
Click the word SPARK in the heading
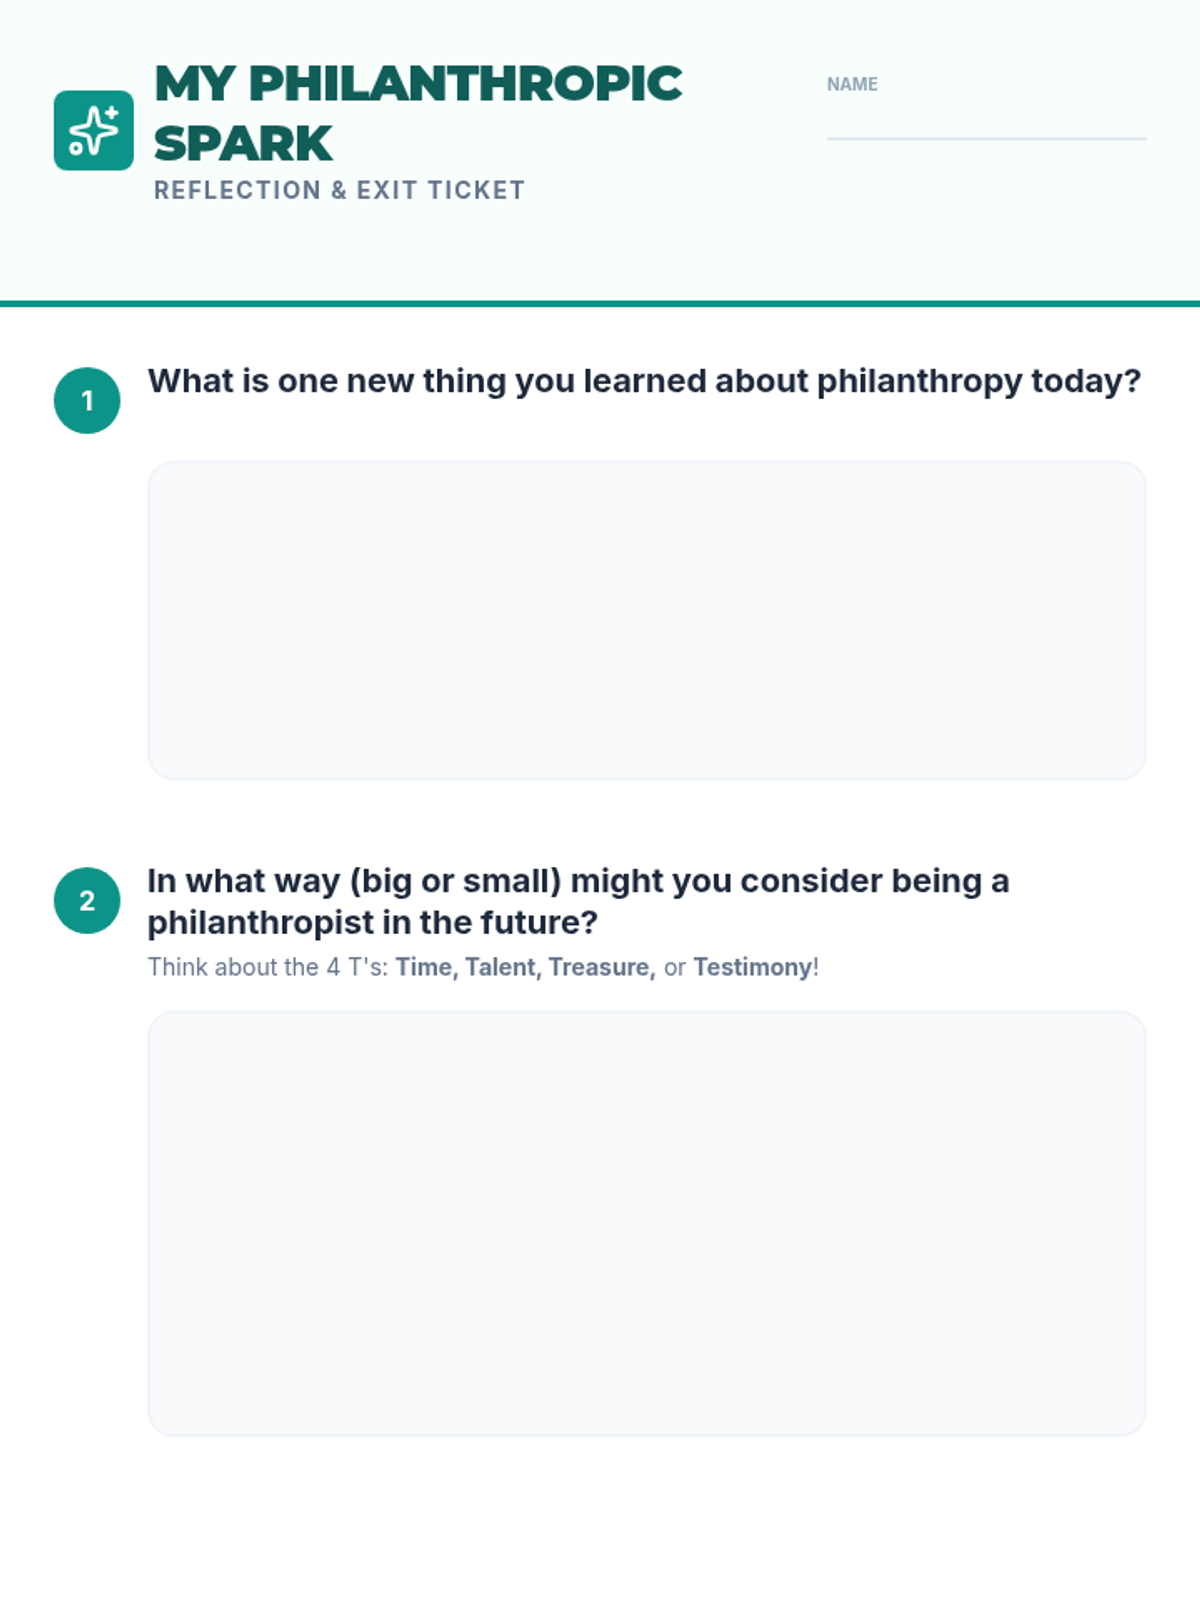(x=243, y=144)
